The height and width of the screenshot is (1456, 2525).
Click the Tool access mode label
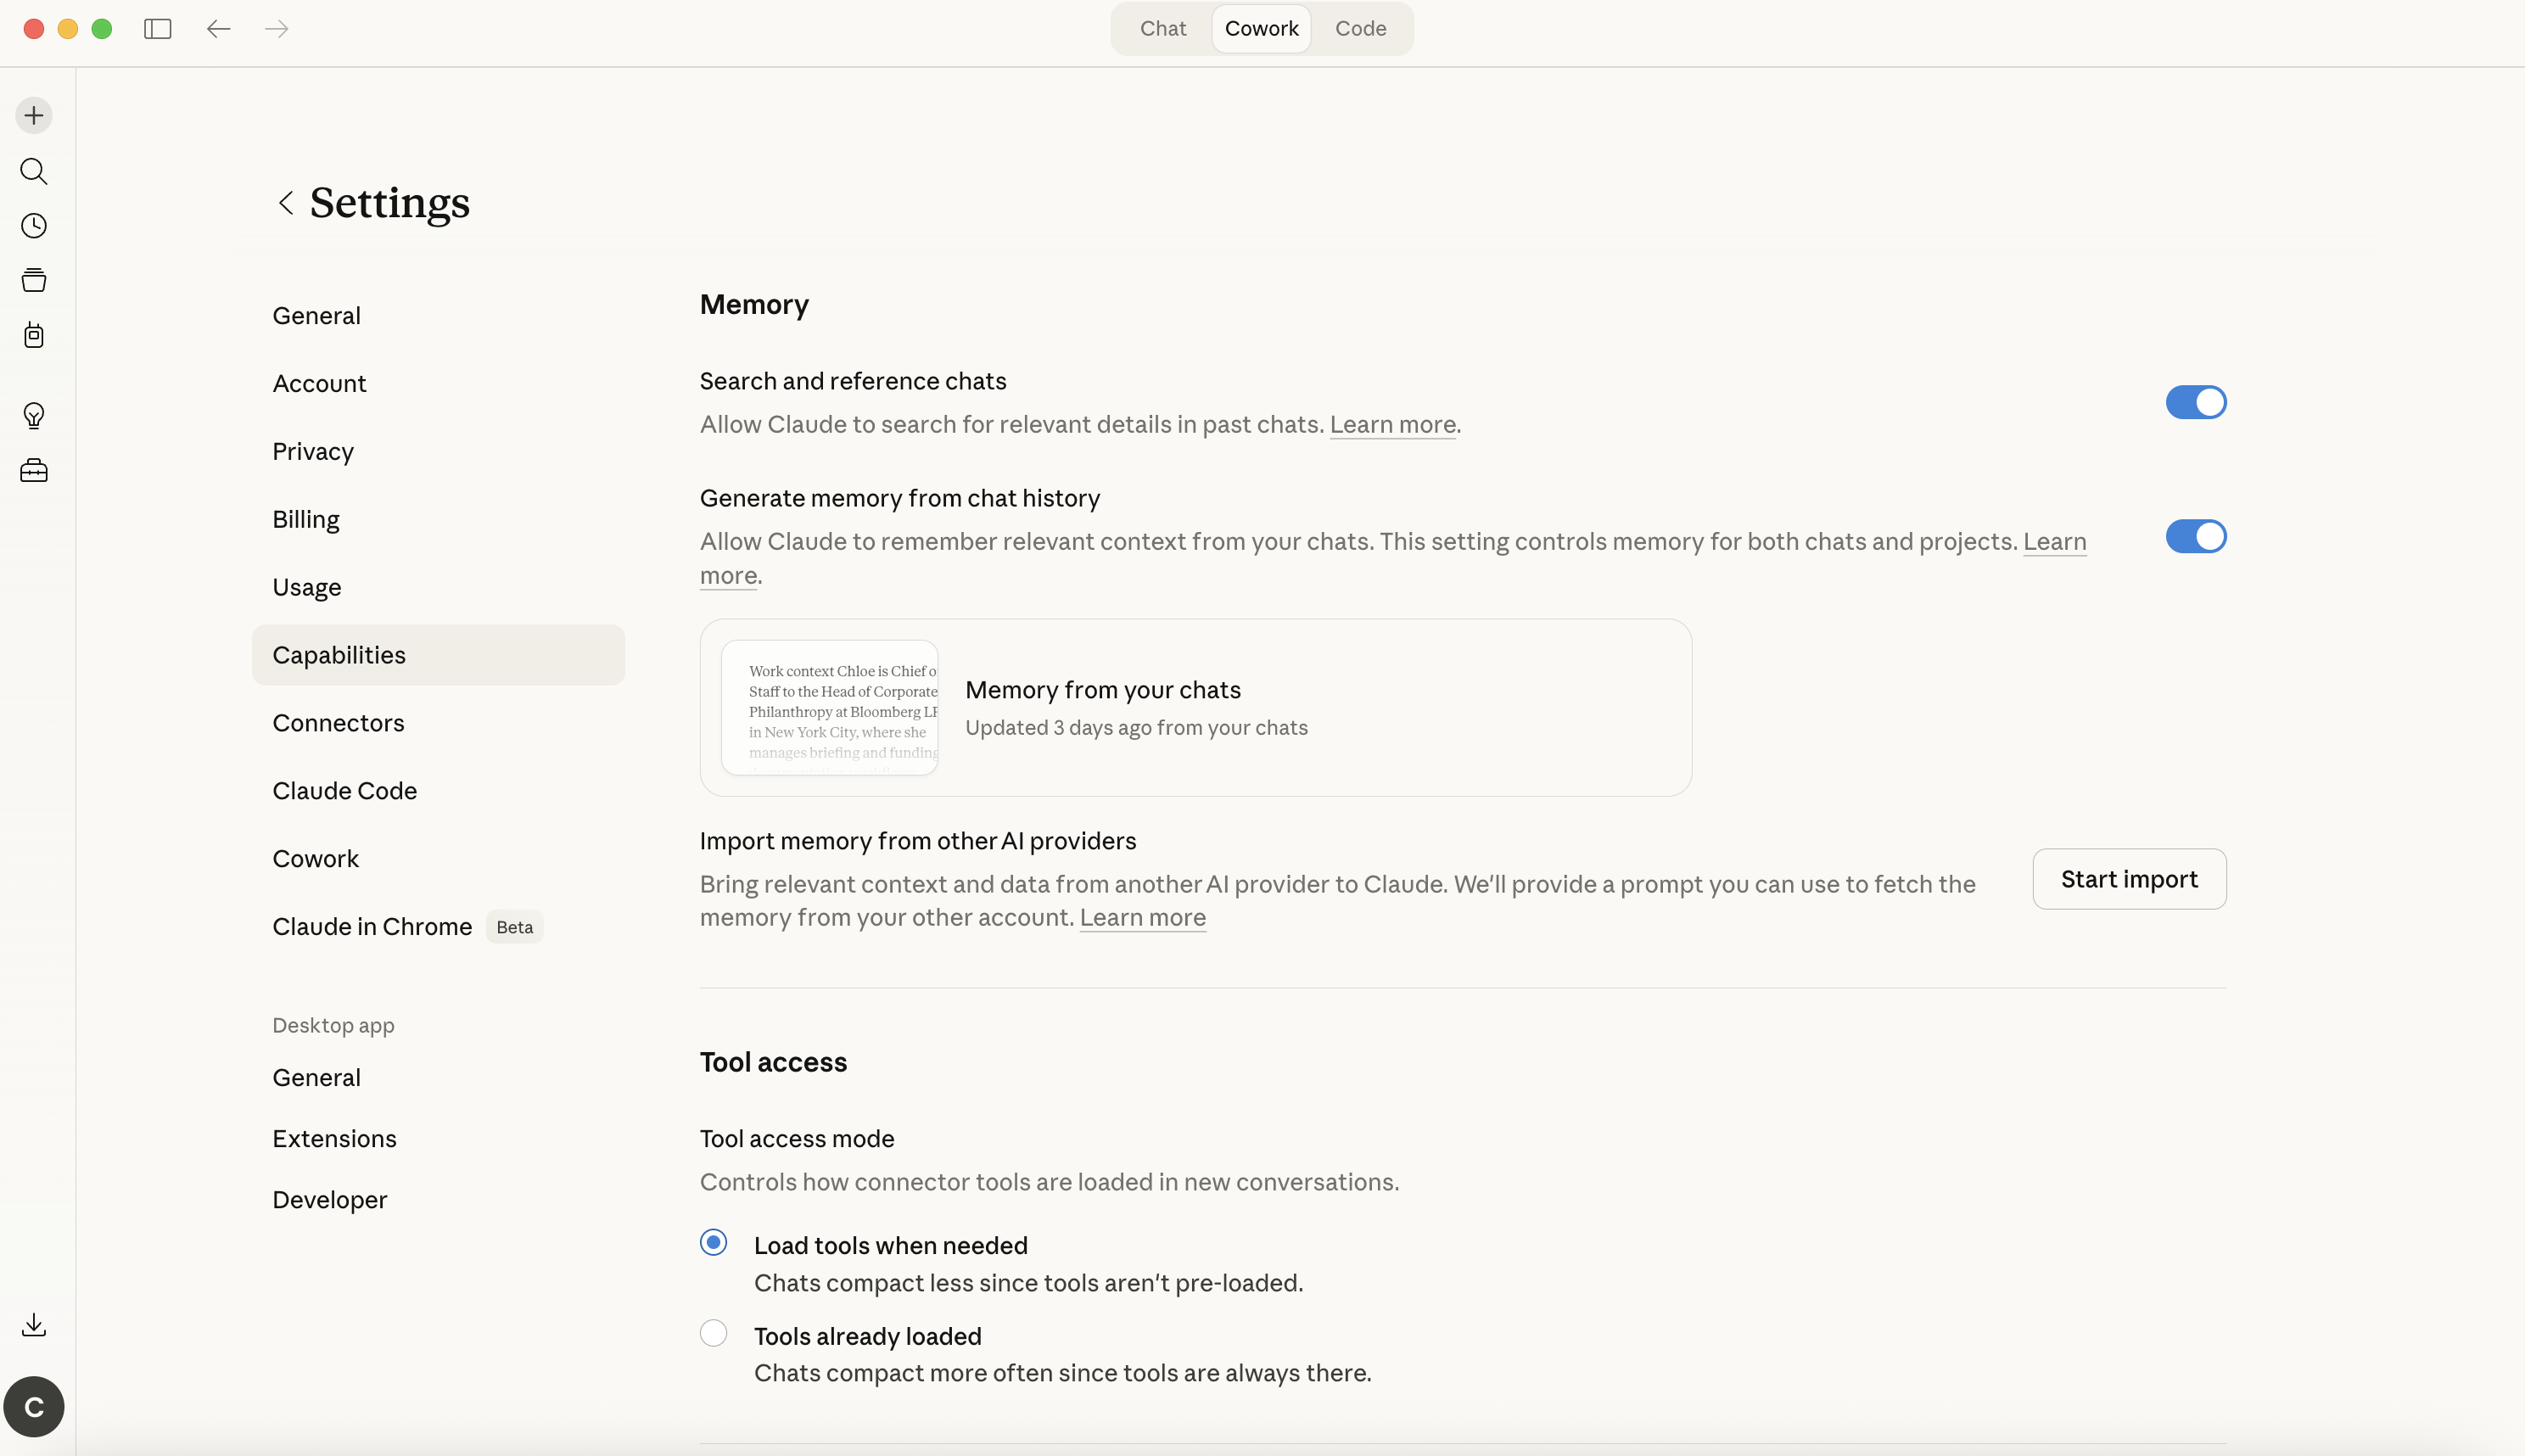[797, 1139]
